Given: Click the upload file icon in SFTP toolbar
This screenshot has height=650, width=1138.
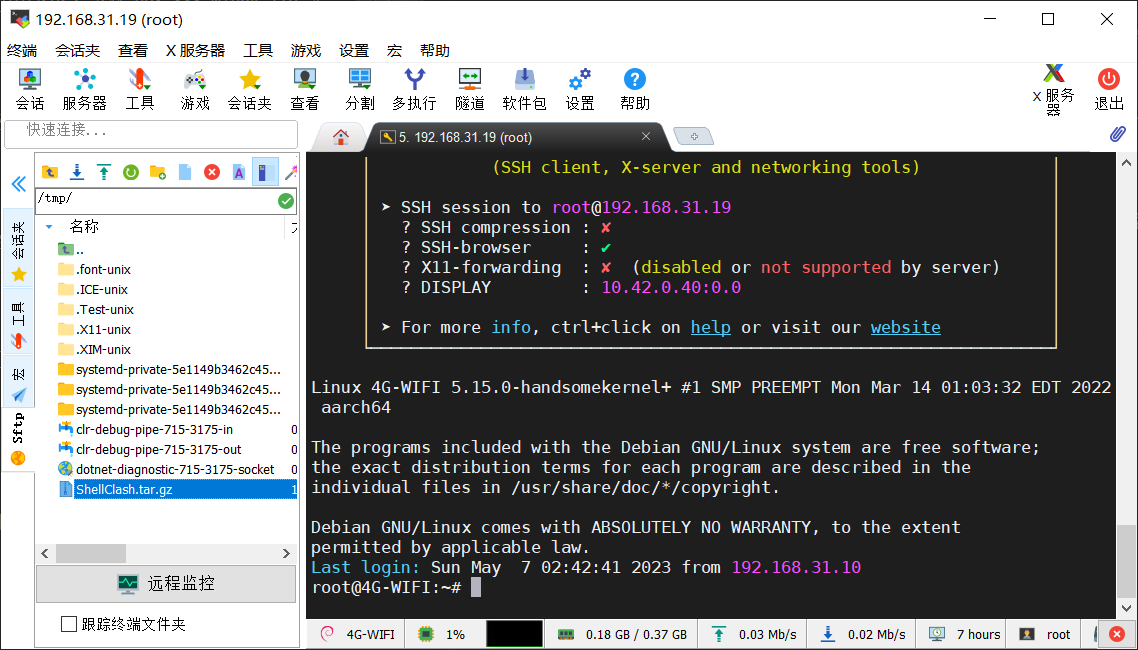Looking at the screenshot, I should 103,172.
